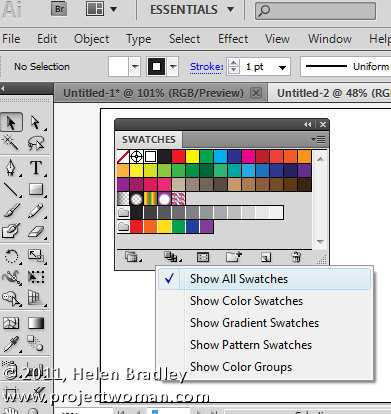This screenshot has height=414, width=391.
Task: Select the Mesh tool
Action: (x=11, y=323)
